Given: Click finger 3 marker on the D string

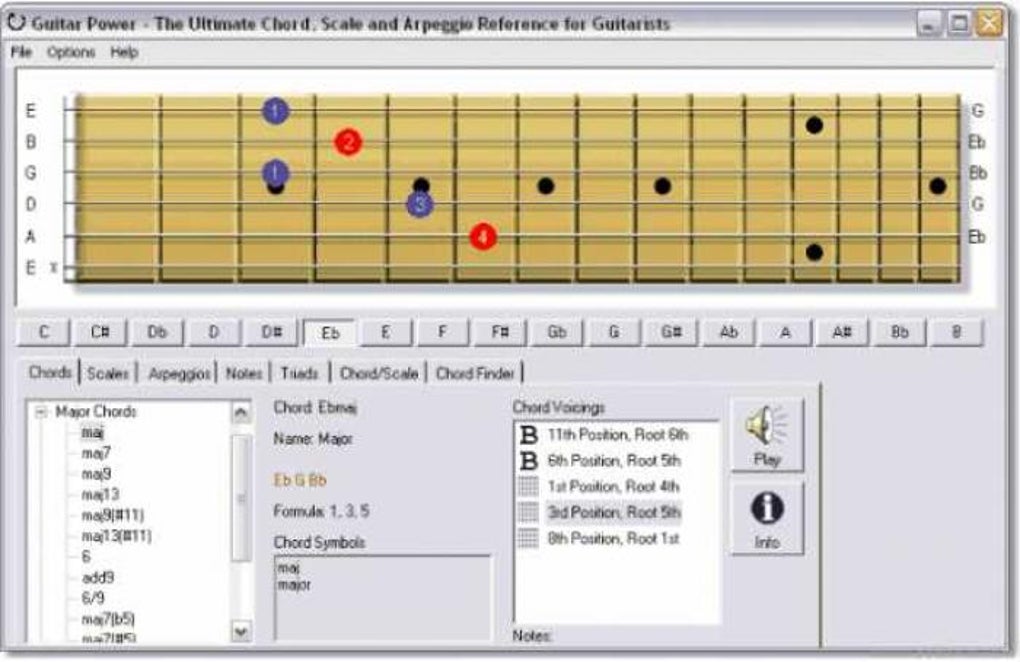Looking at the screenshot, I should coord(420,205).
